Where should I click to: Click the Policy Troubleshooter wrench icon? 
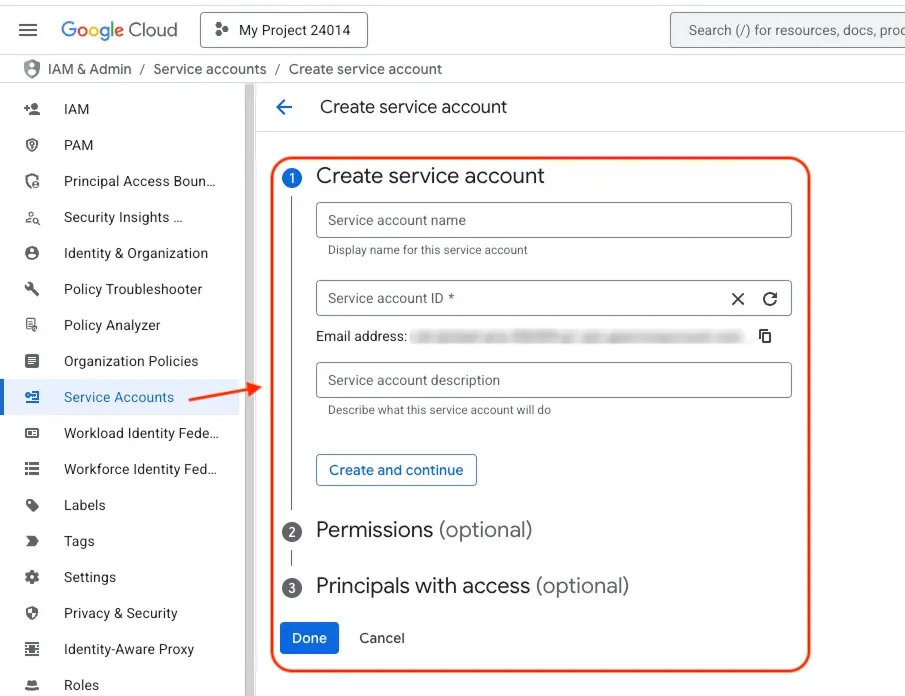[32, 289]
